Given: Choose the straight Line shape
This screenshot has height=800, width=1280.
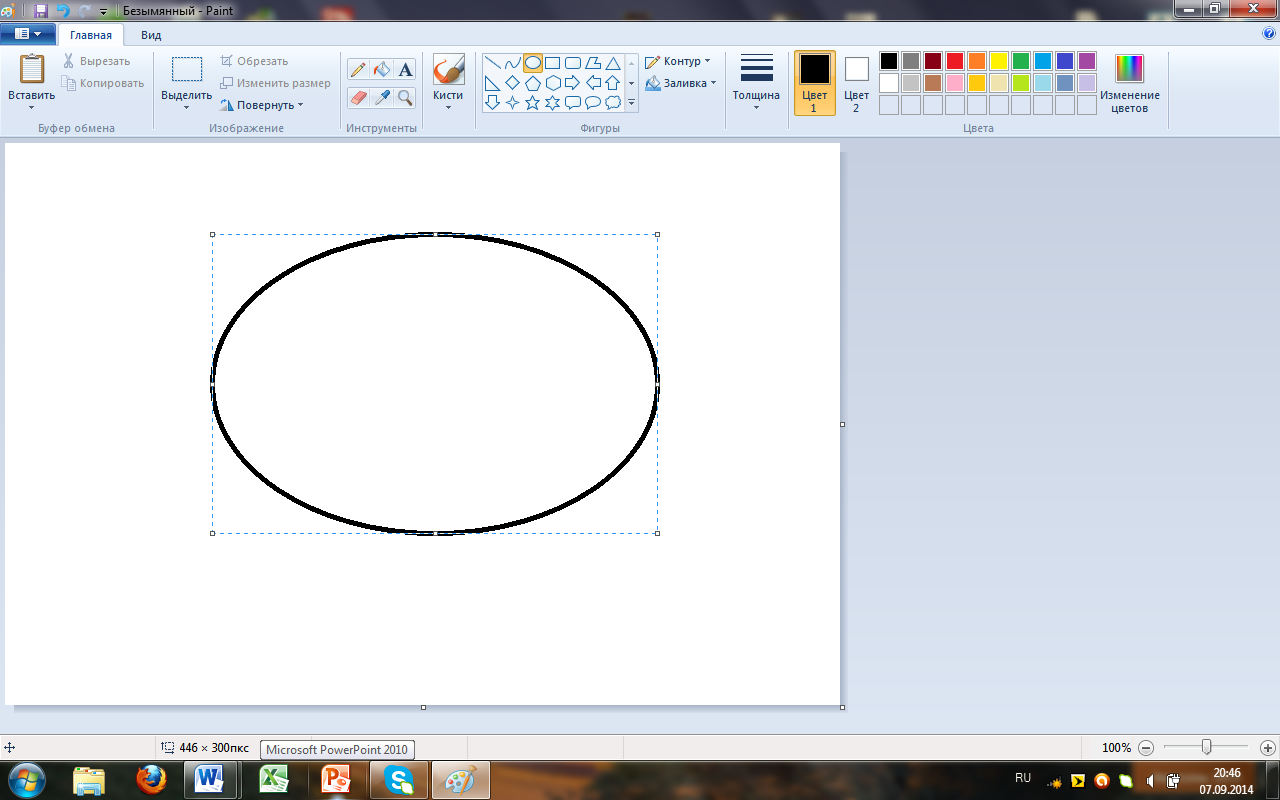Looking at the screenshot, I should tap(492, 63).
